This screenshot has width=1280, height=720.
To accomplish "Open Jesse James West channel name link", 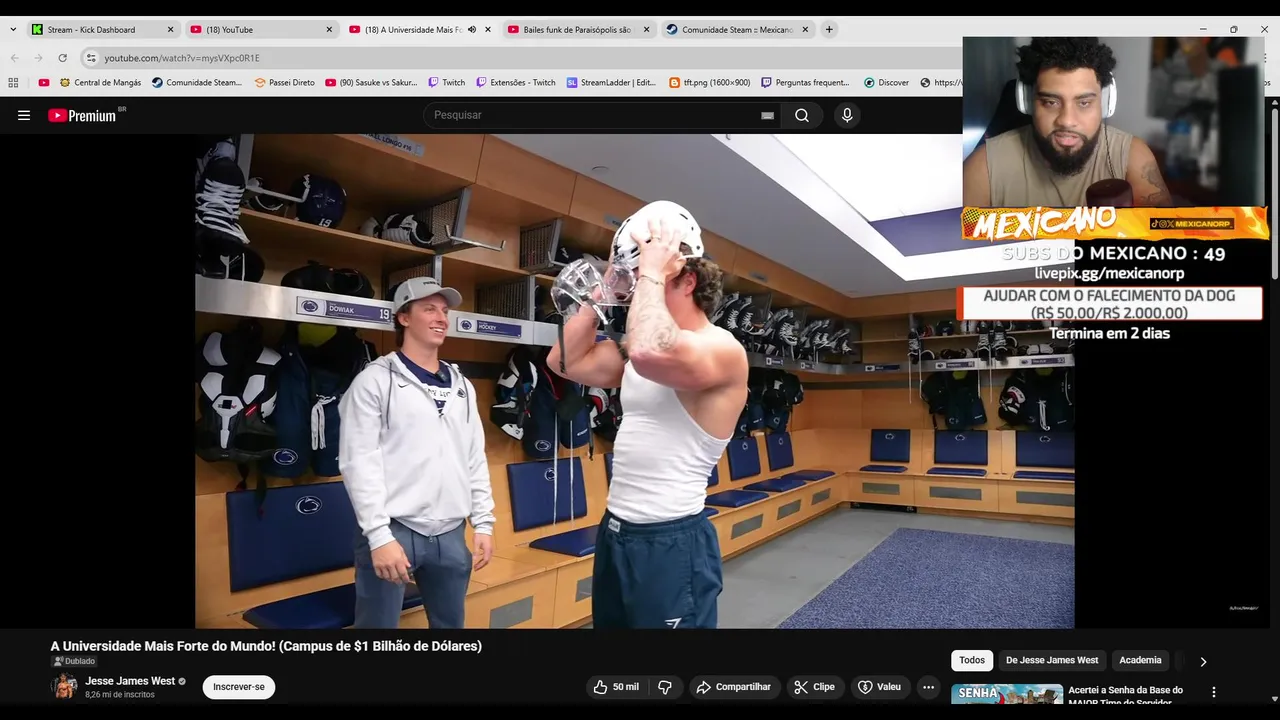I will pos(130,681).
